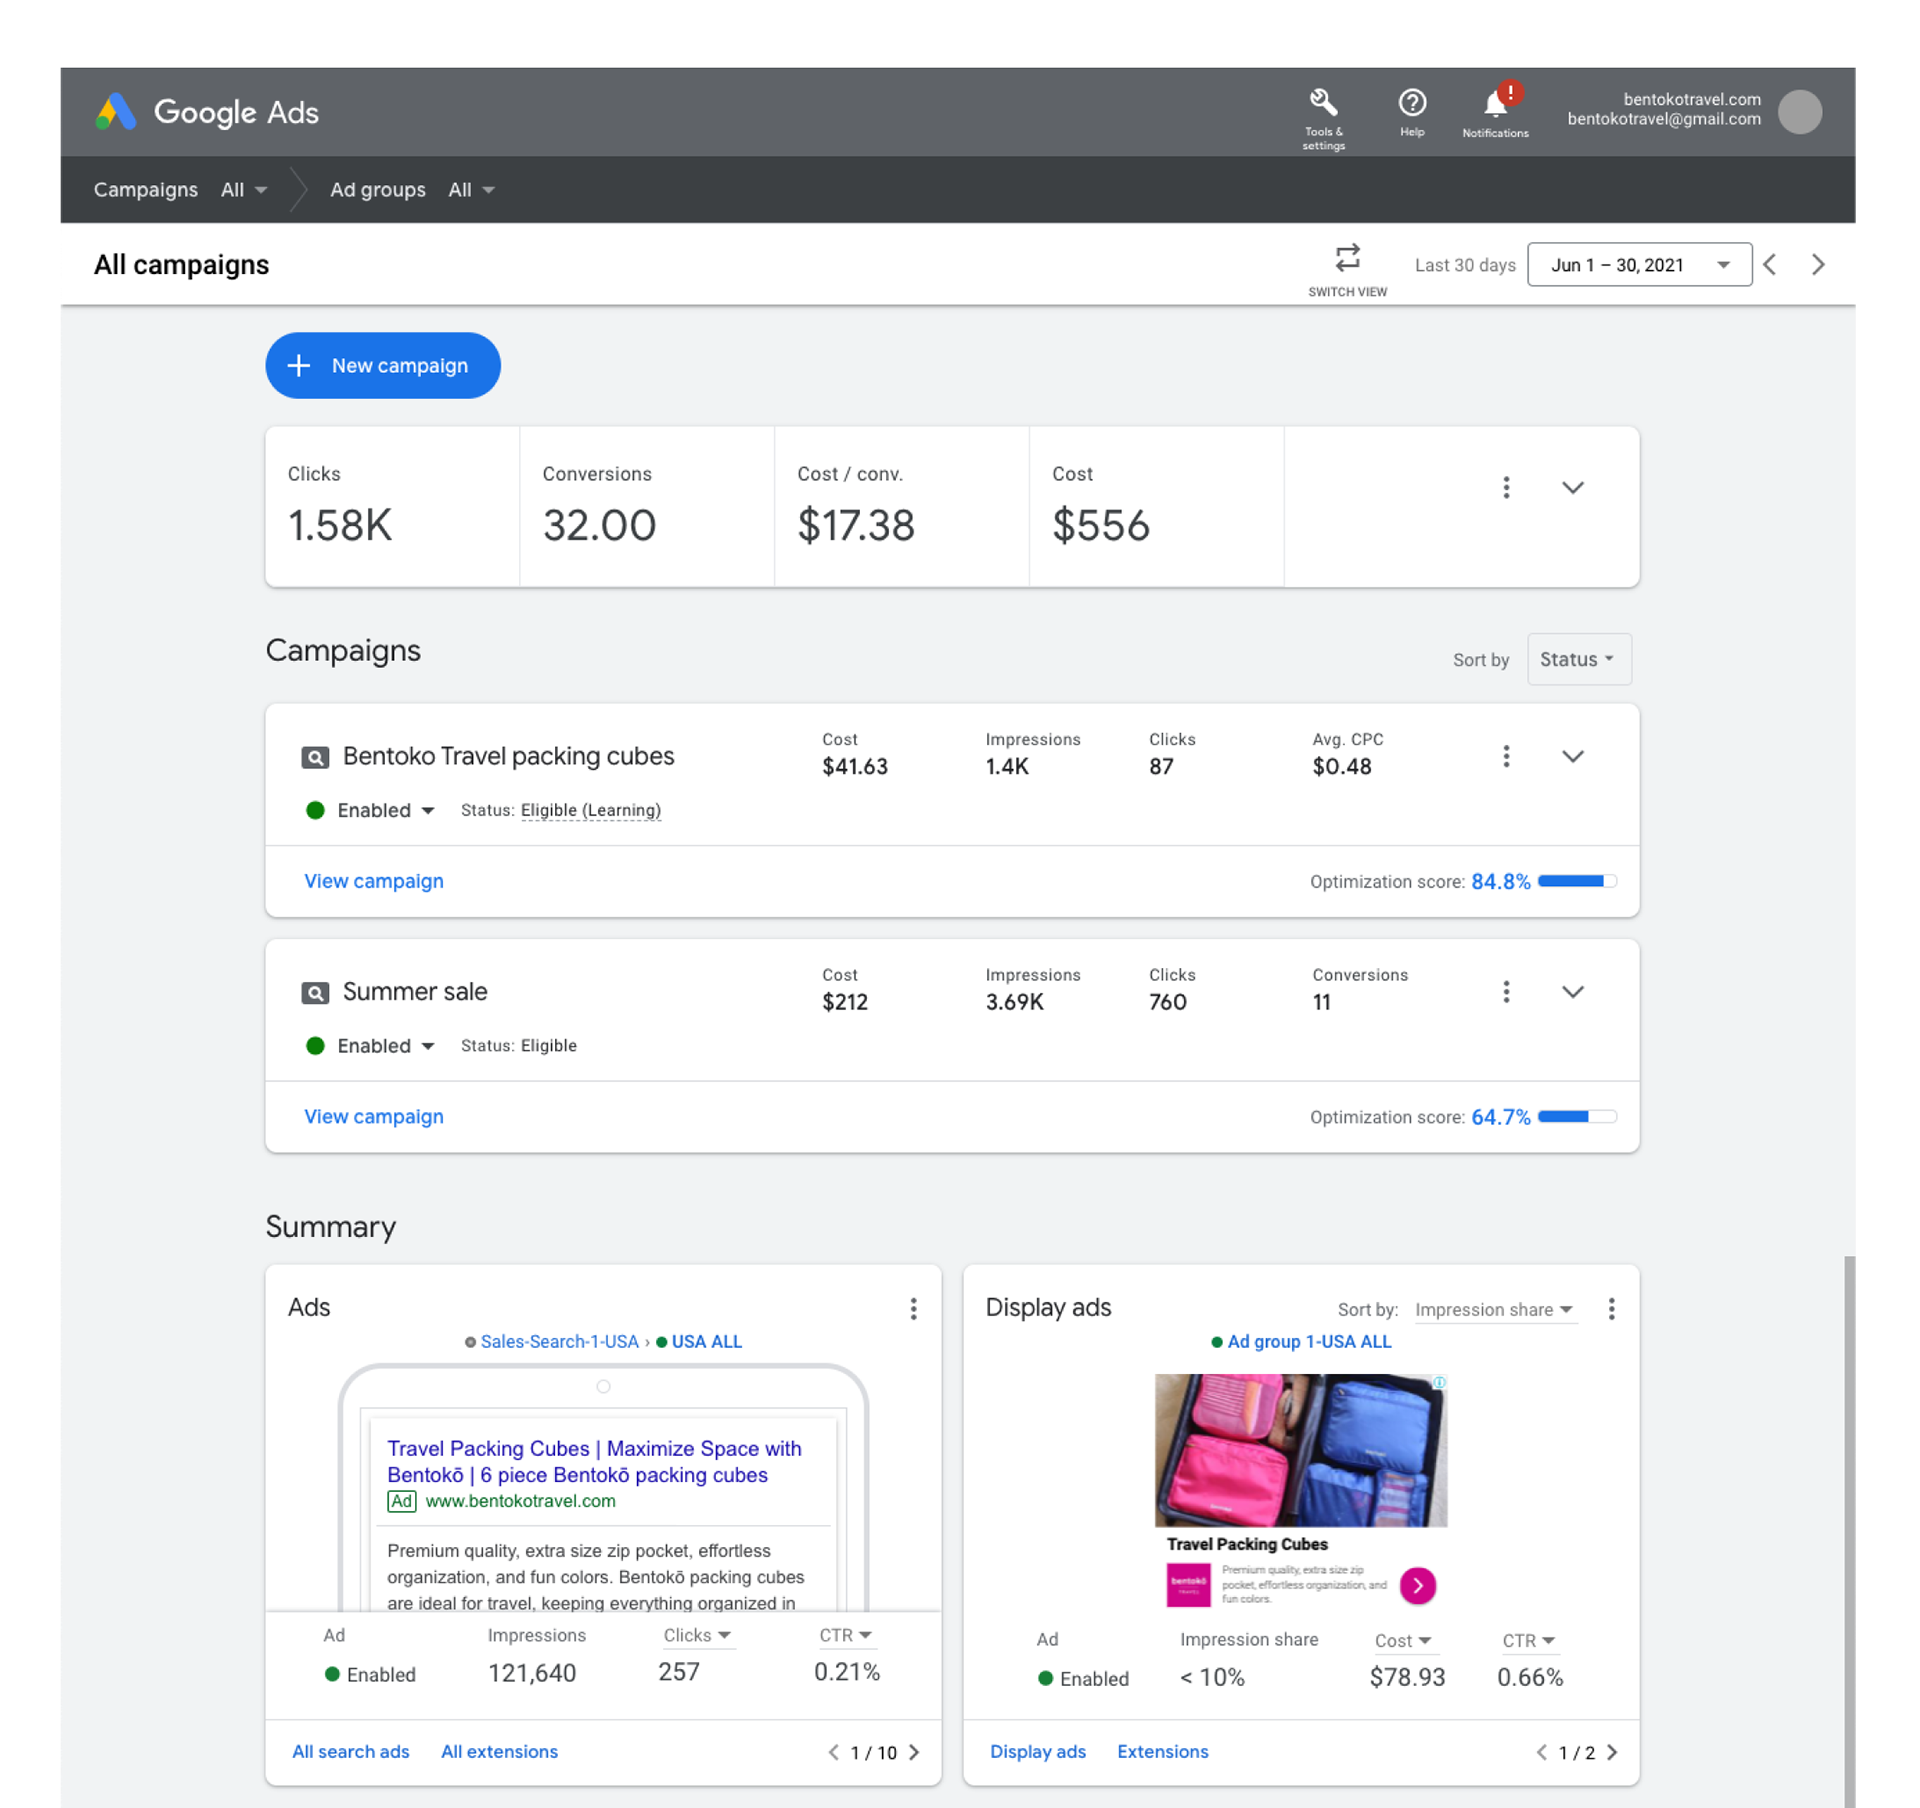Click Campaigns in the breadcrumb bar
This screenshot has height=1808, width=1920.
pyautogui.click(x=146, y=190)
